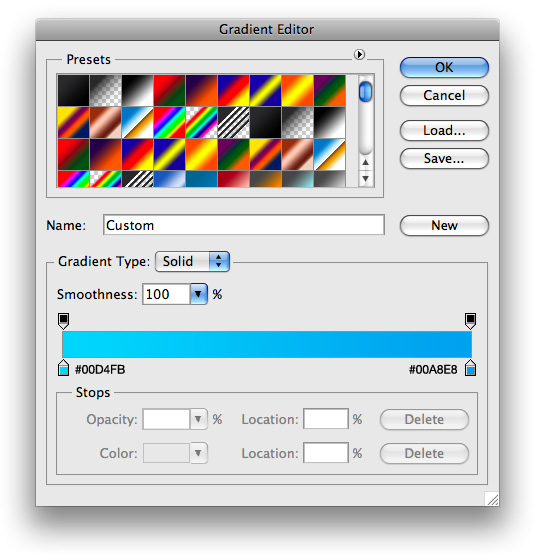Select the left color stop #00D4FB
Image resolution: width=539 pixels, height=554 pixels.
(x=64, y=367)
